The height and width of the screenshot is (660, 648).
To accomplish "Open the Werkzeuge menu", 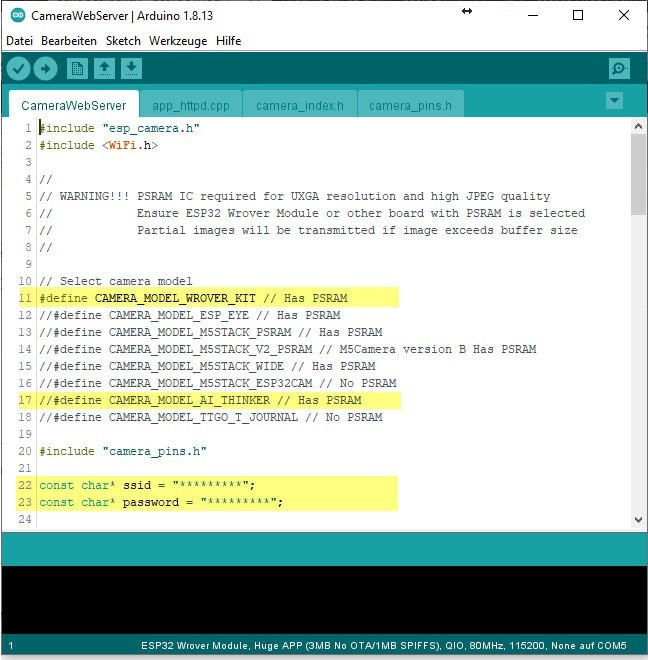I will 178,41.
